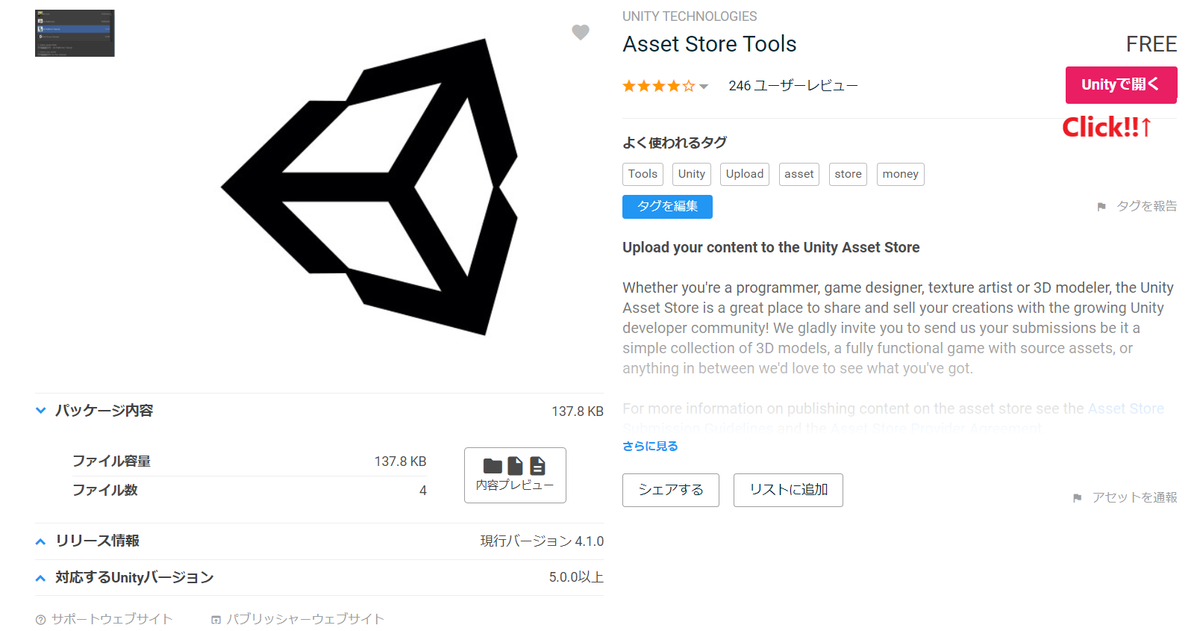Viewport: 1200px width, 631px height.
Task: Select the Tools tag
Action: (643, 174)
